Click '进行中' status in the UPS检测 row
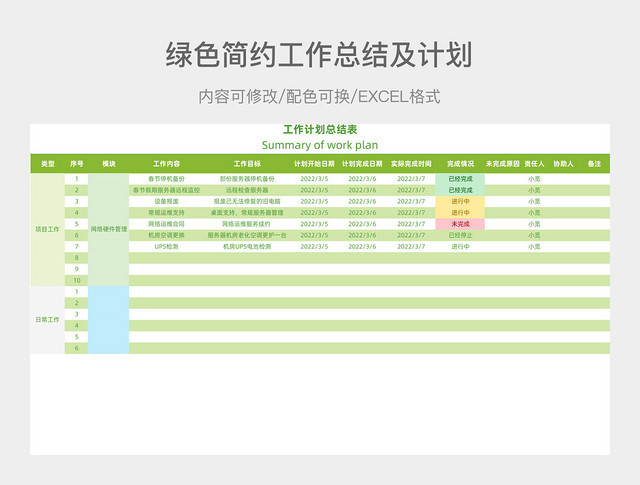Image resolution: width=640 pixels, height=485 pixels. coord(460,247)
